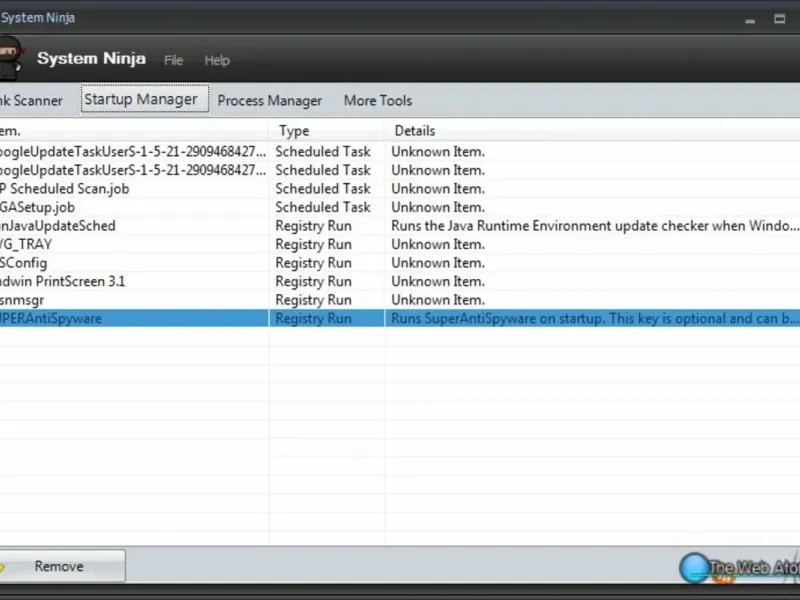Switch to the Junk Scanner tab
Viewport: 800px width, 600px height.
click(31, 101)
